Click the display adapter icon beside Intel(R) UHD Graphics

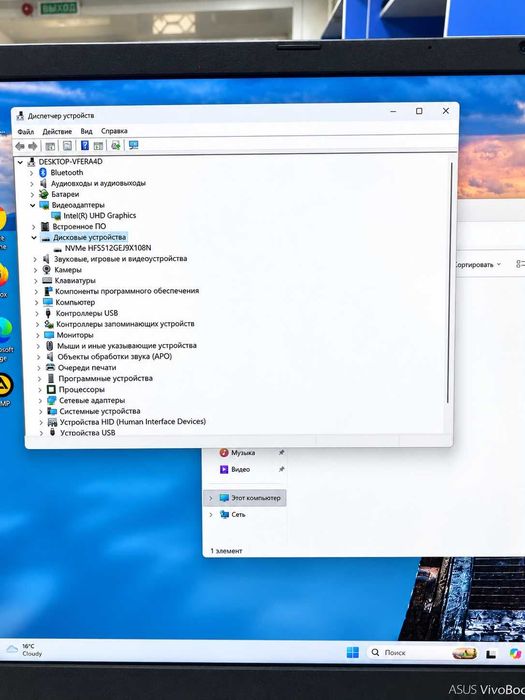[56, 216]
